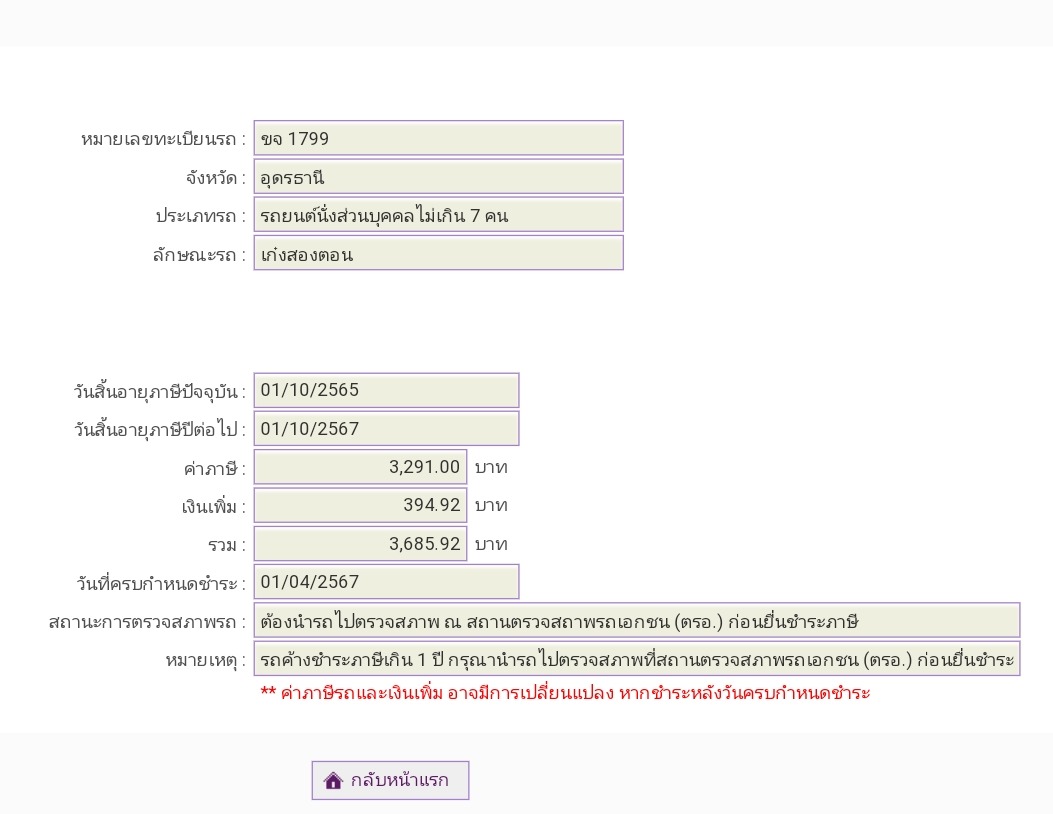Image resolution: width=1053 pixels, height=814 pixels.
Task: Click the บาท unit beside the รวม total
Action: pos(491,545)
